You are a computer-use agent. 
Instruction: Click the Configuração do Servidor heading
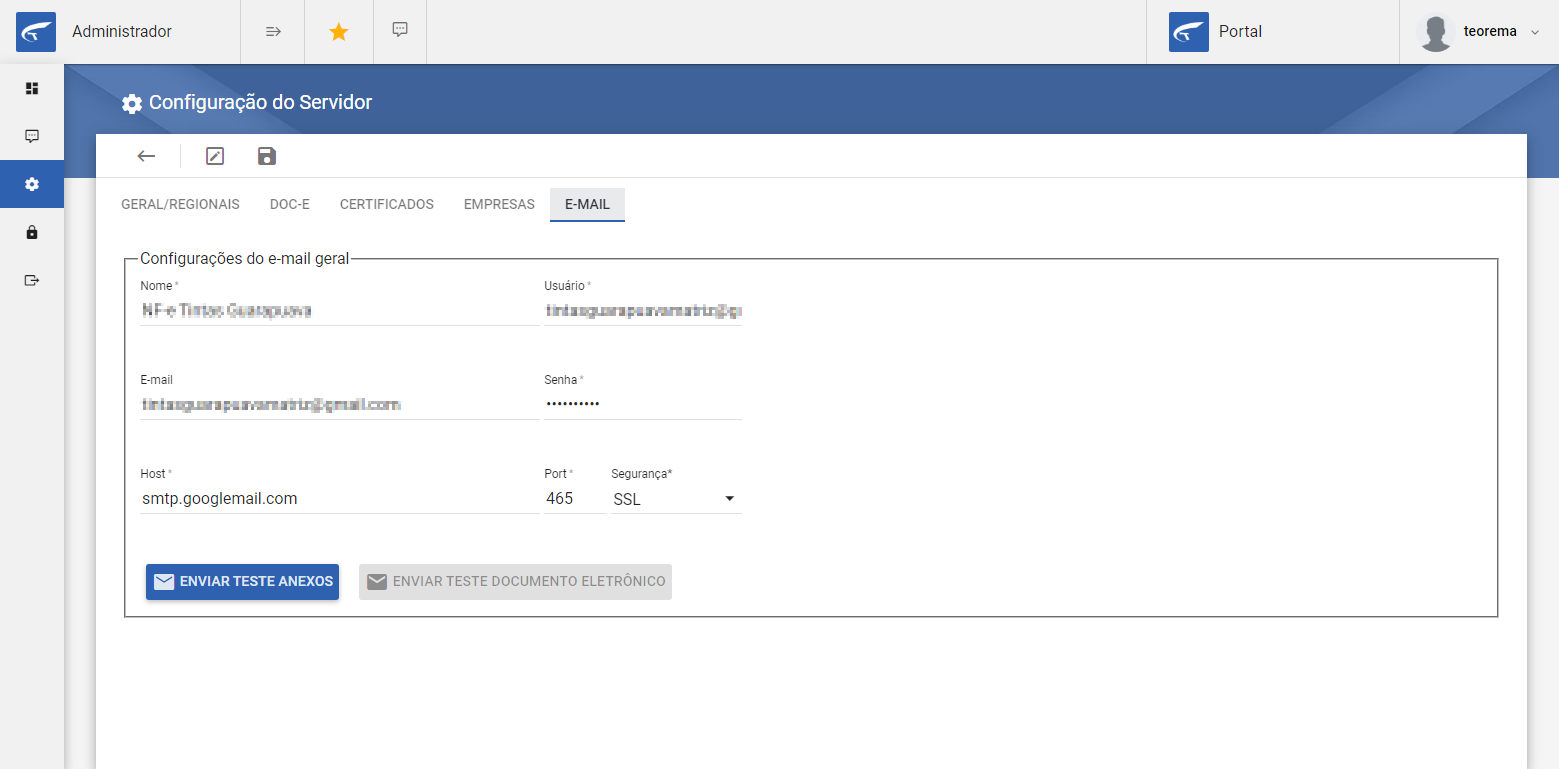[x=261, y=102]
